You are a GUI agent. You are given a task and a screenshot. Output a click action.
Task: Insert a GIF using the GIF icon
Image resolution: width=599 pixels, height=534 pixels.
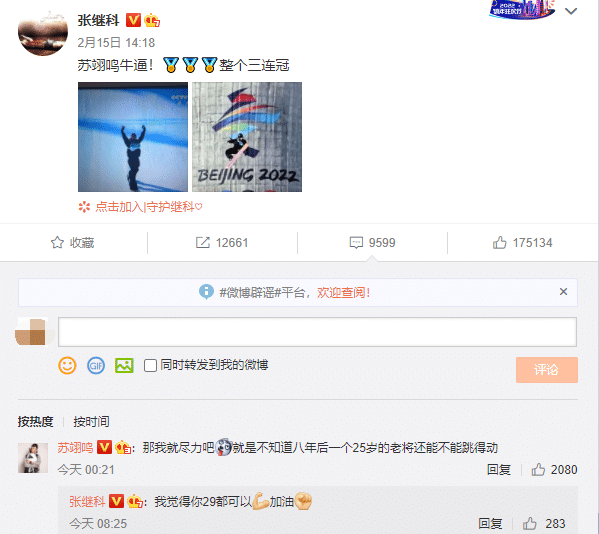(96, 366)
